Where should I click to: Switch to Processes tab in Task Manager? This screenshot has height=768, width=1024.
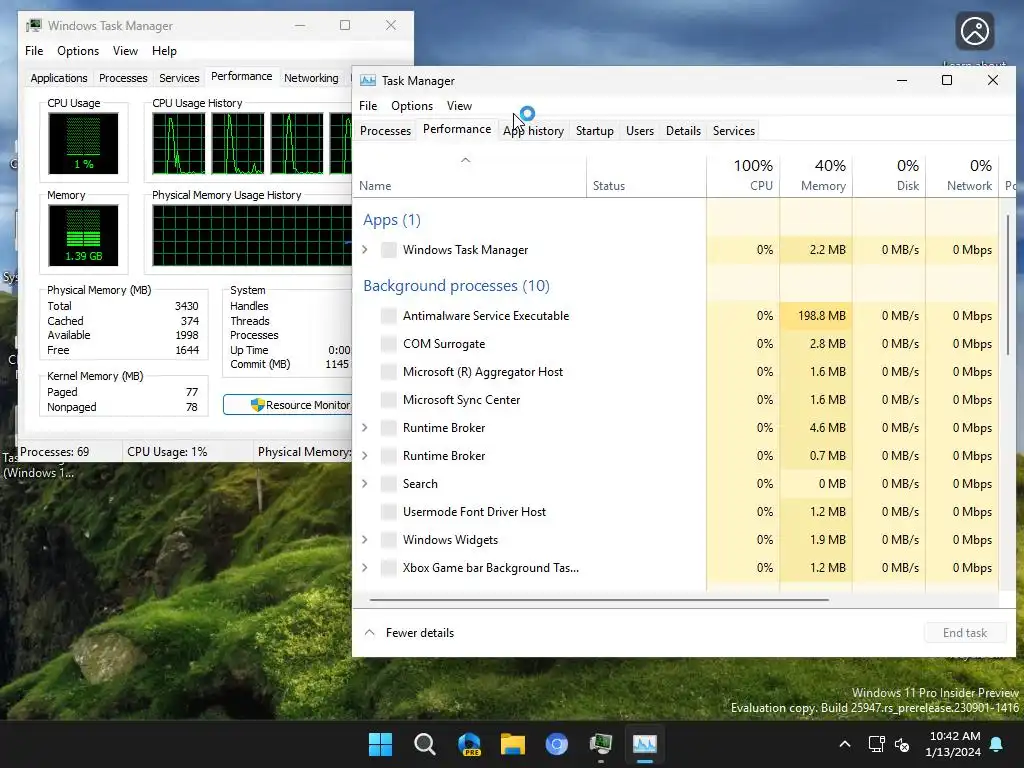coord(385,131)
